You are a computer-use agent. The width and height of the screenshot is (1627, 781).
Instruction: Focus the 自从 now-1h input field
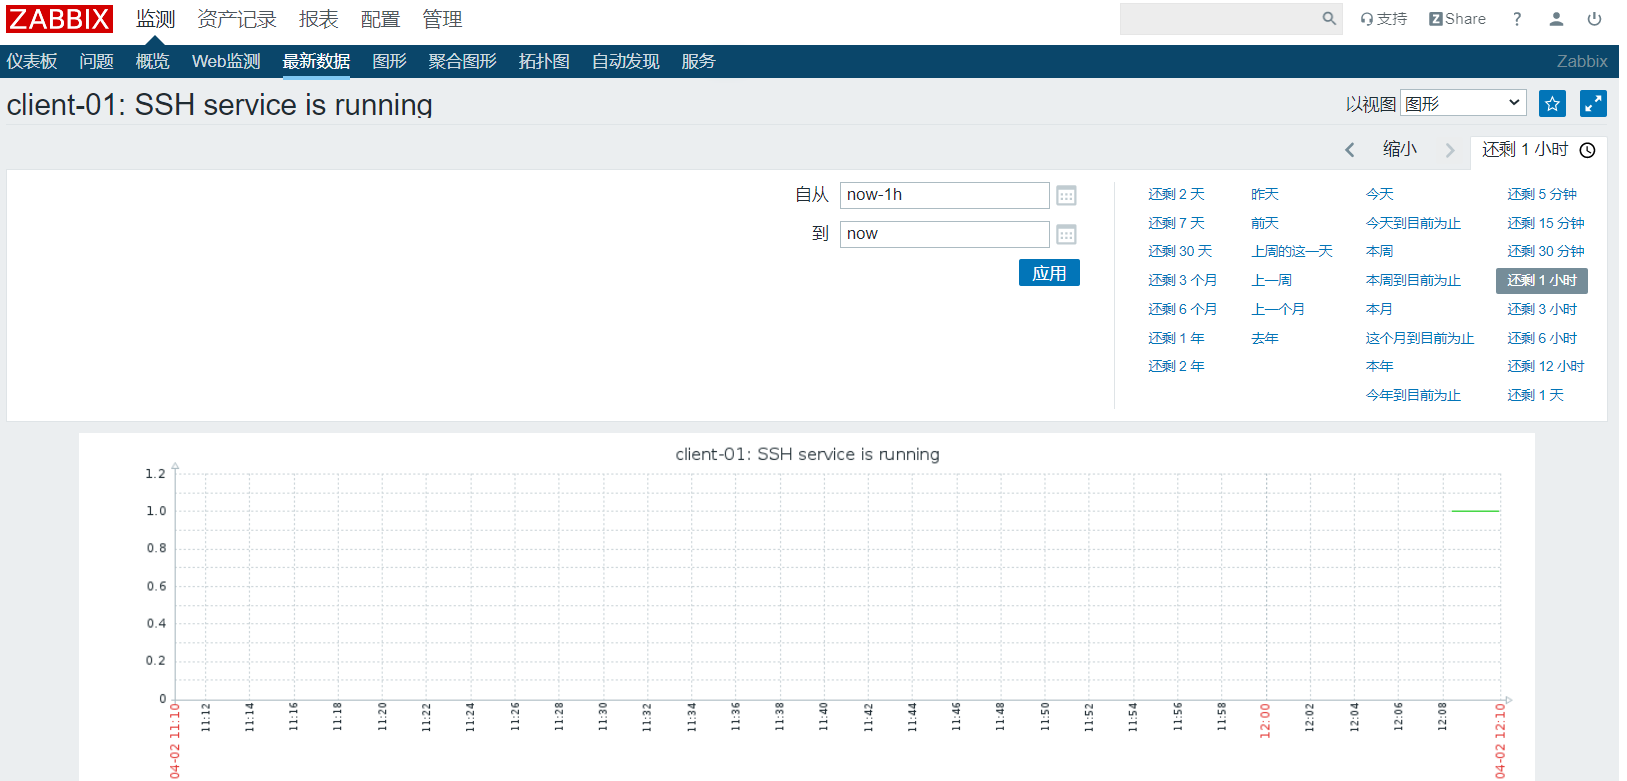tap(945, 195)
